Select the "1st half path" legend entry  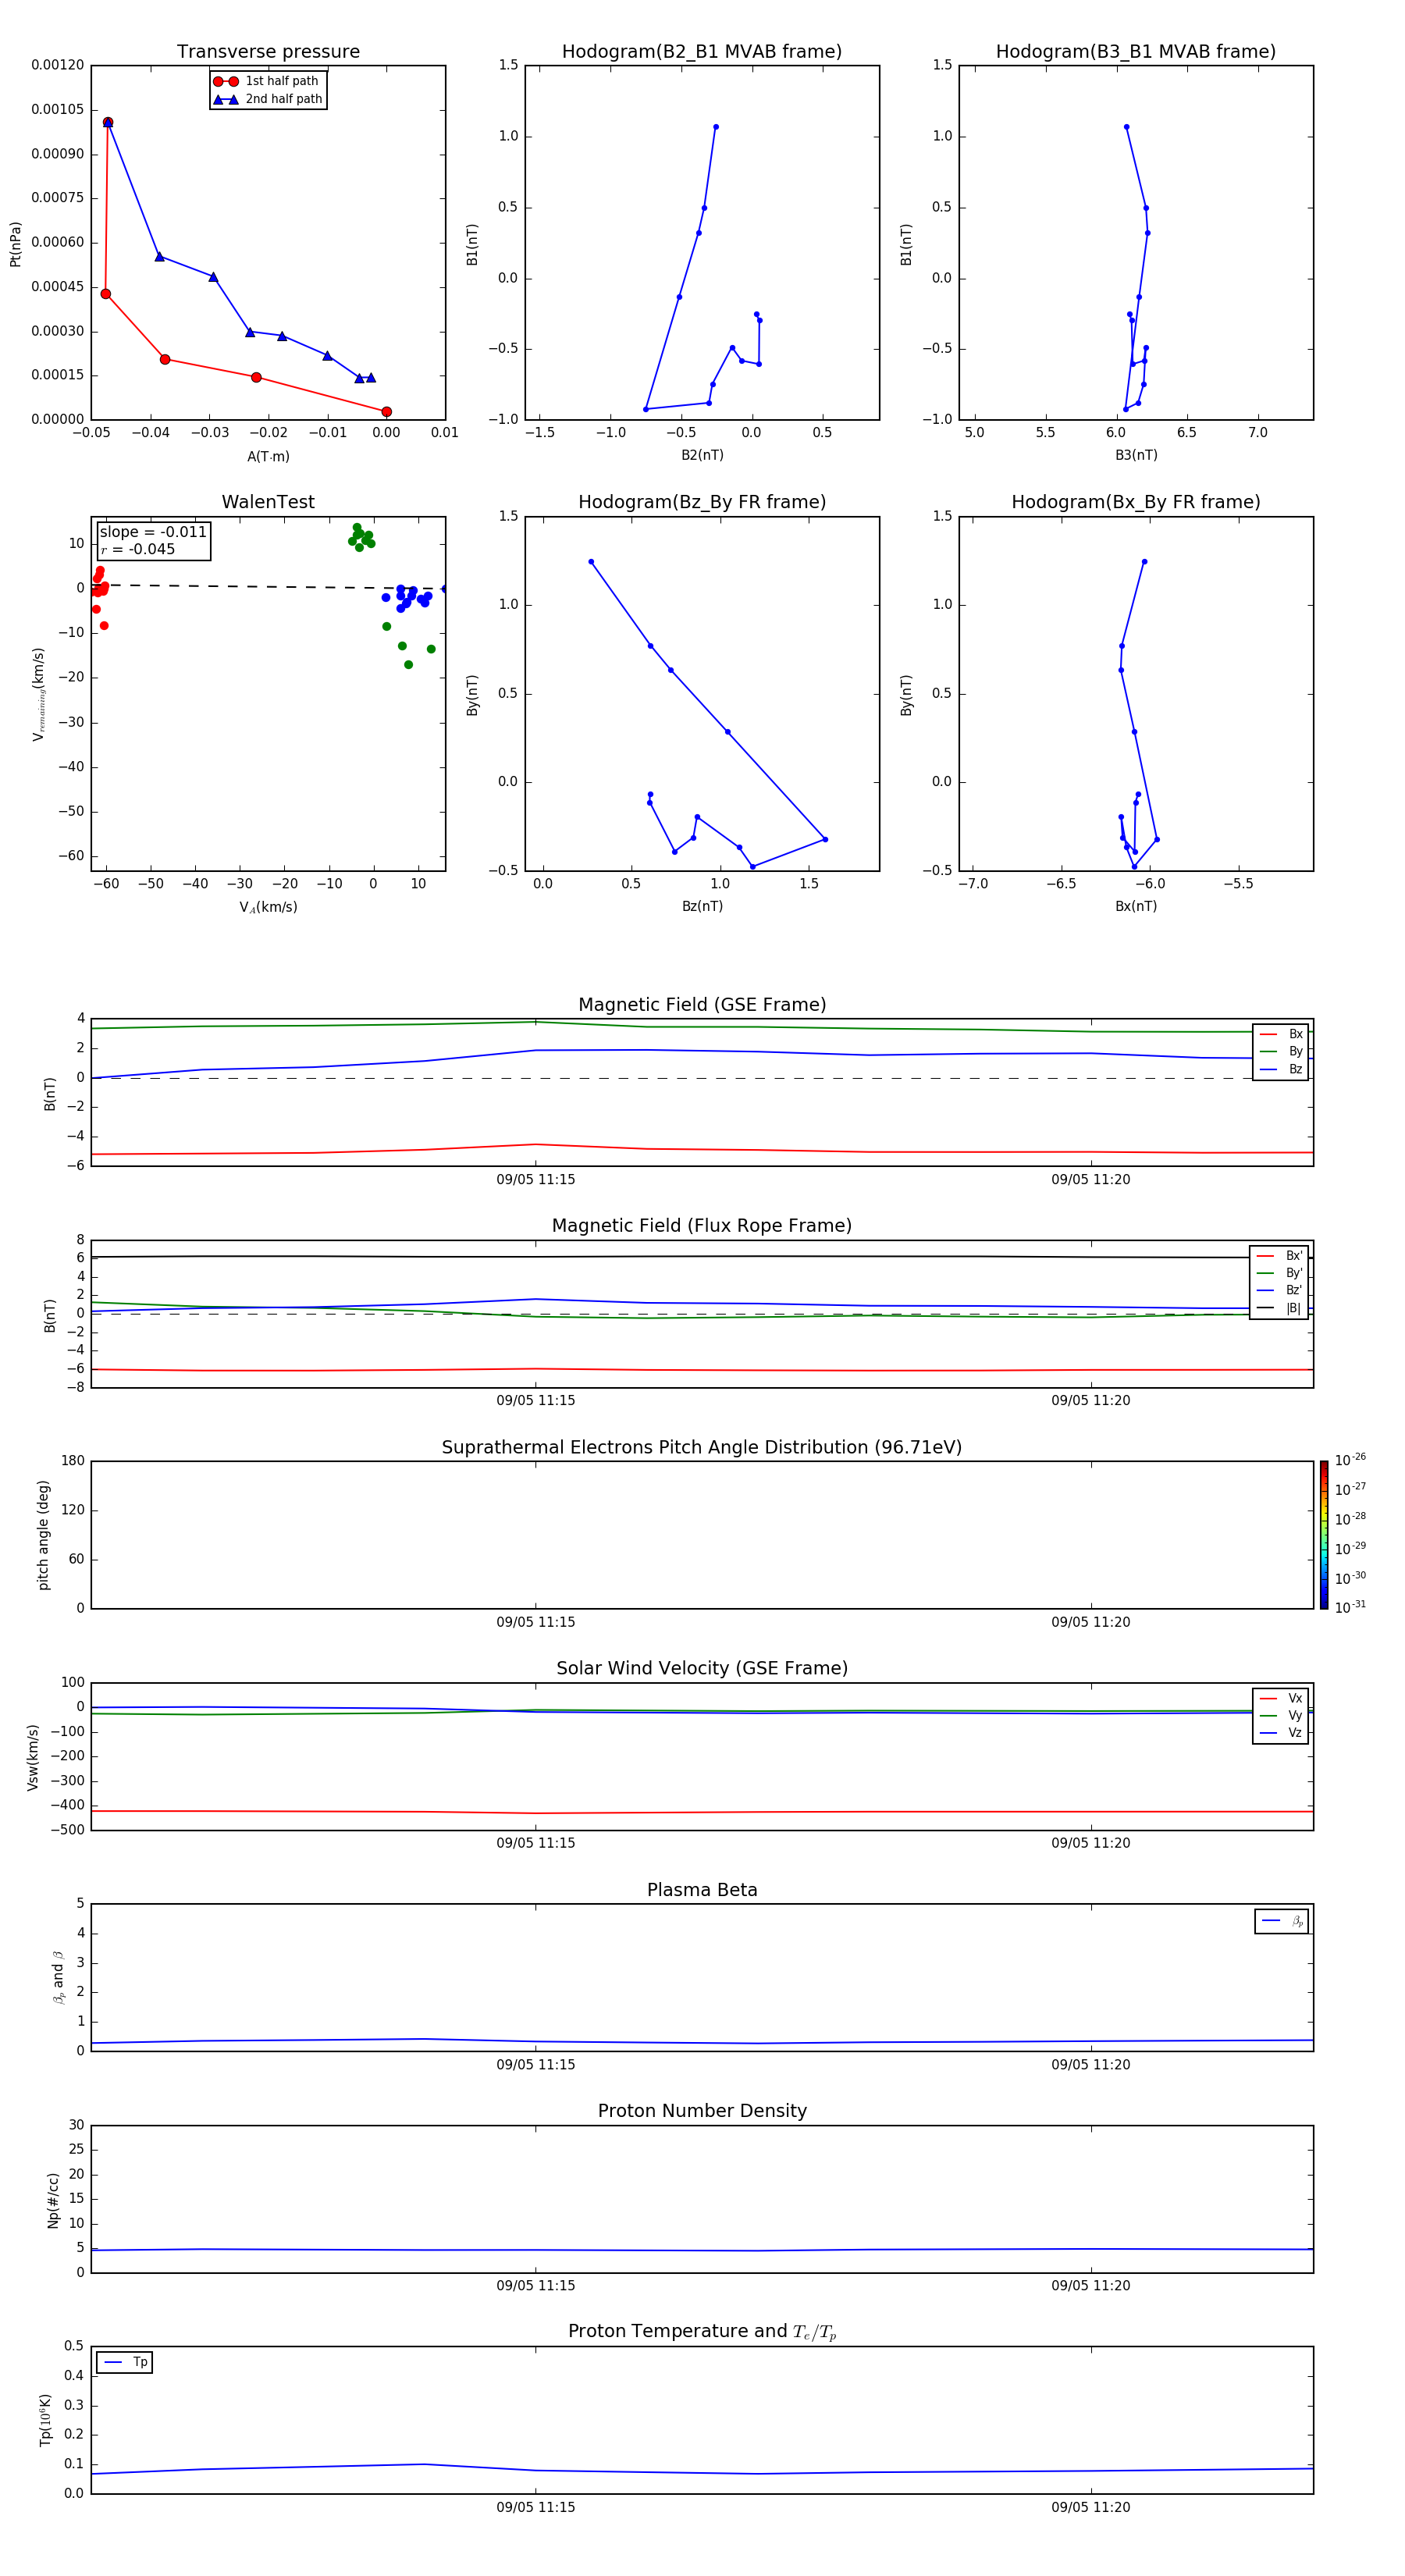coord(266,81)
